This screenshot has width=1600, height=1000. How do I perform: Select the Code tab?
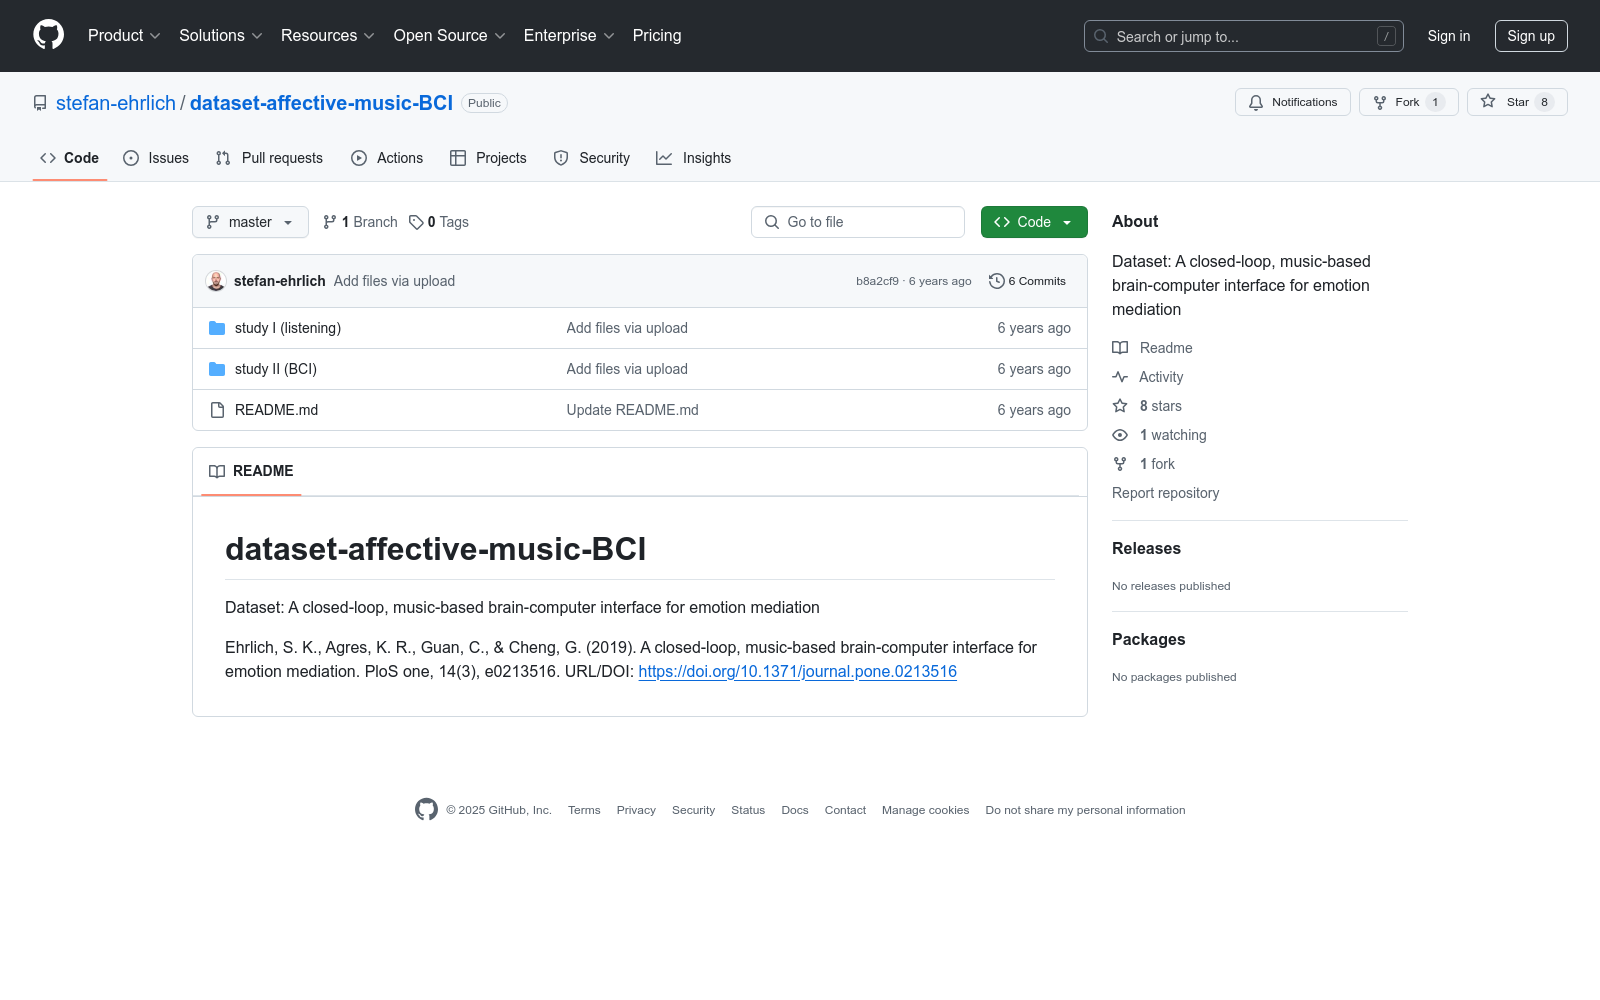(x=70, y=158)
